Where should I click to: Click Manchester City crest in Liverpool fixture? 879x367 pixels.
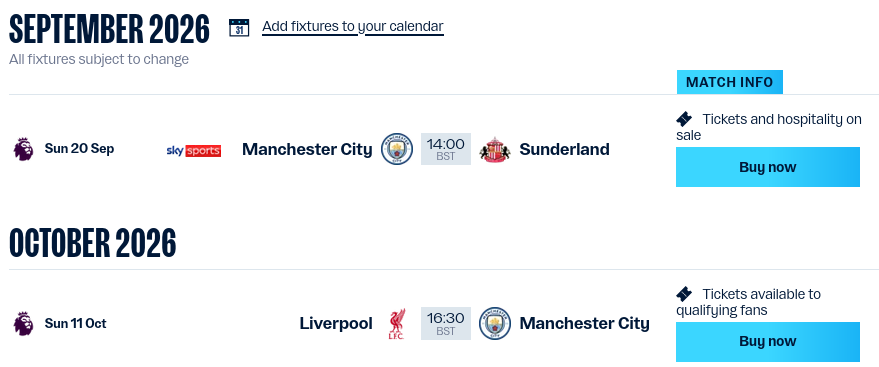(495, 323)
